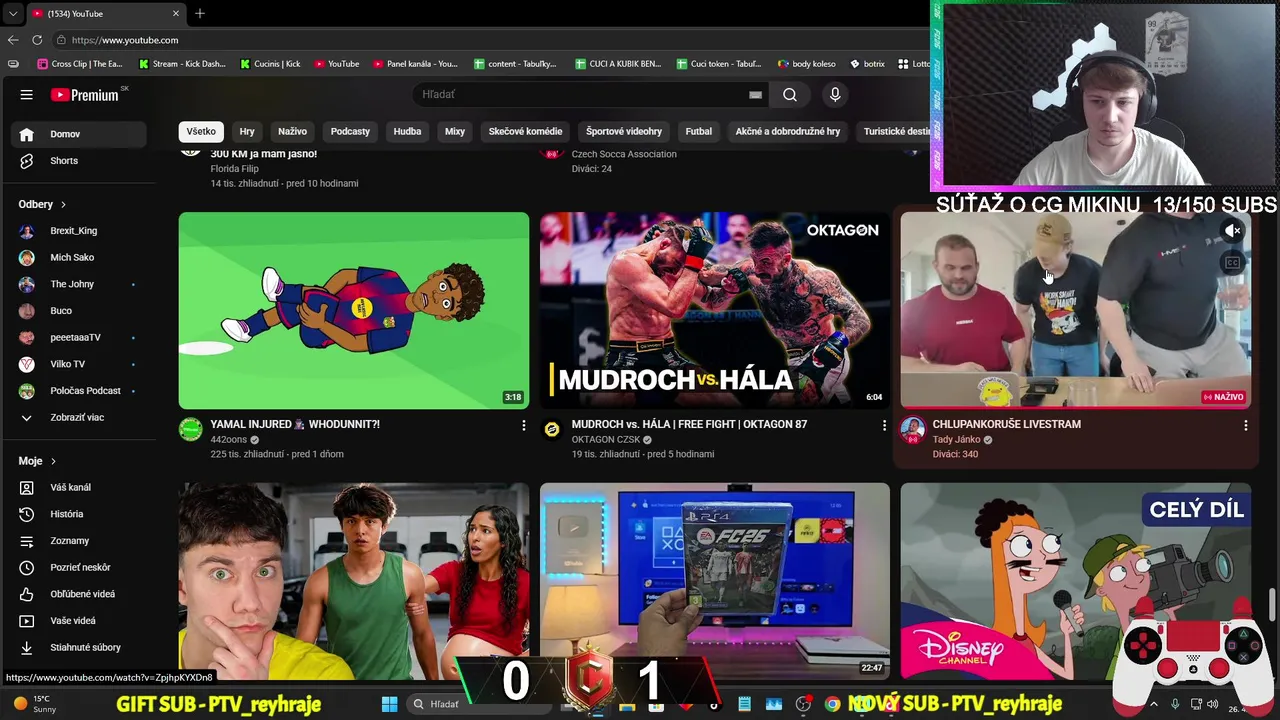Viewport: 1280px width, 720px height.
Task: Open MUDROCH vs. HÁLA FREE FIGHT title
Action: tap(689, 425)
